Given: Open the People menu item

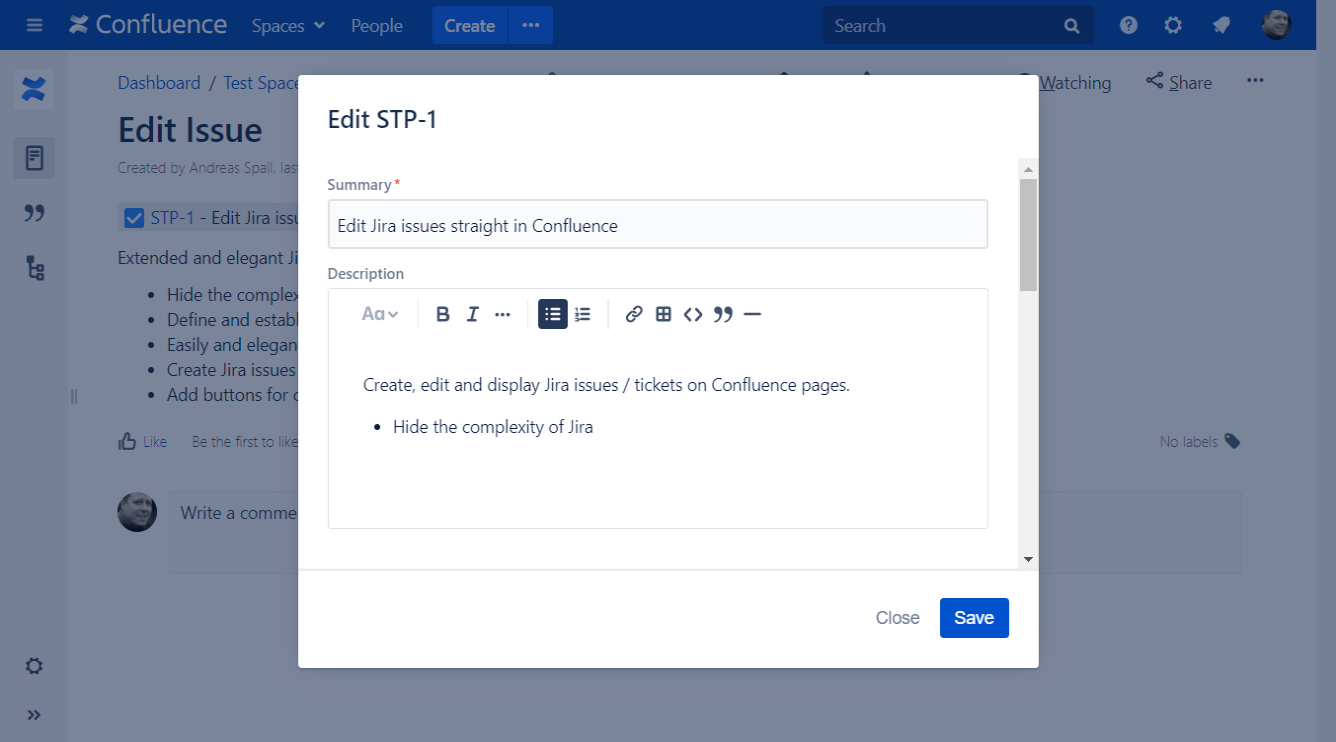Looking at the screenshot, I should tap(376, 26).
